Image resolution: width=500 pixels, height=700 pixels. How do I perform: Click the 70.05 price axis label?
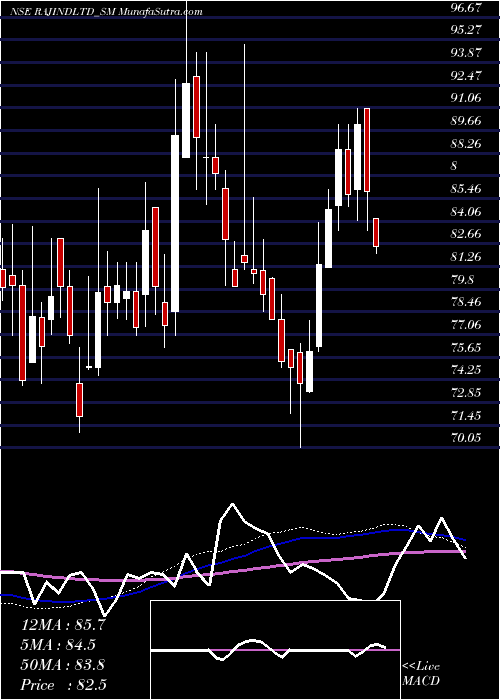467,438
